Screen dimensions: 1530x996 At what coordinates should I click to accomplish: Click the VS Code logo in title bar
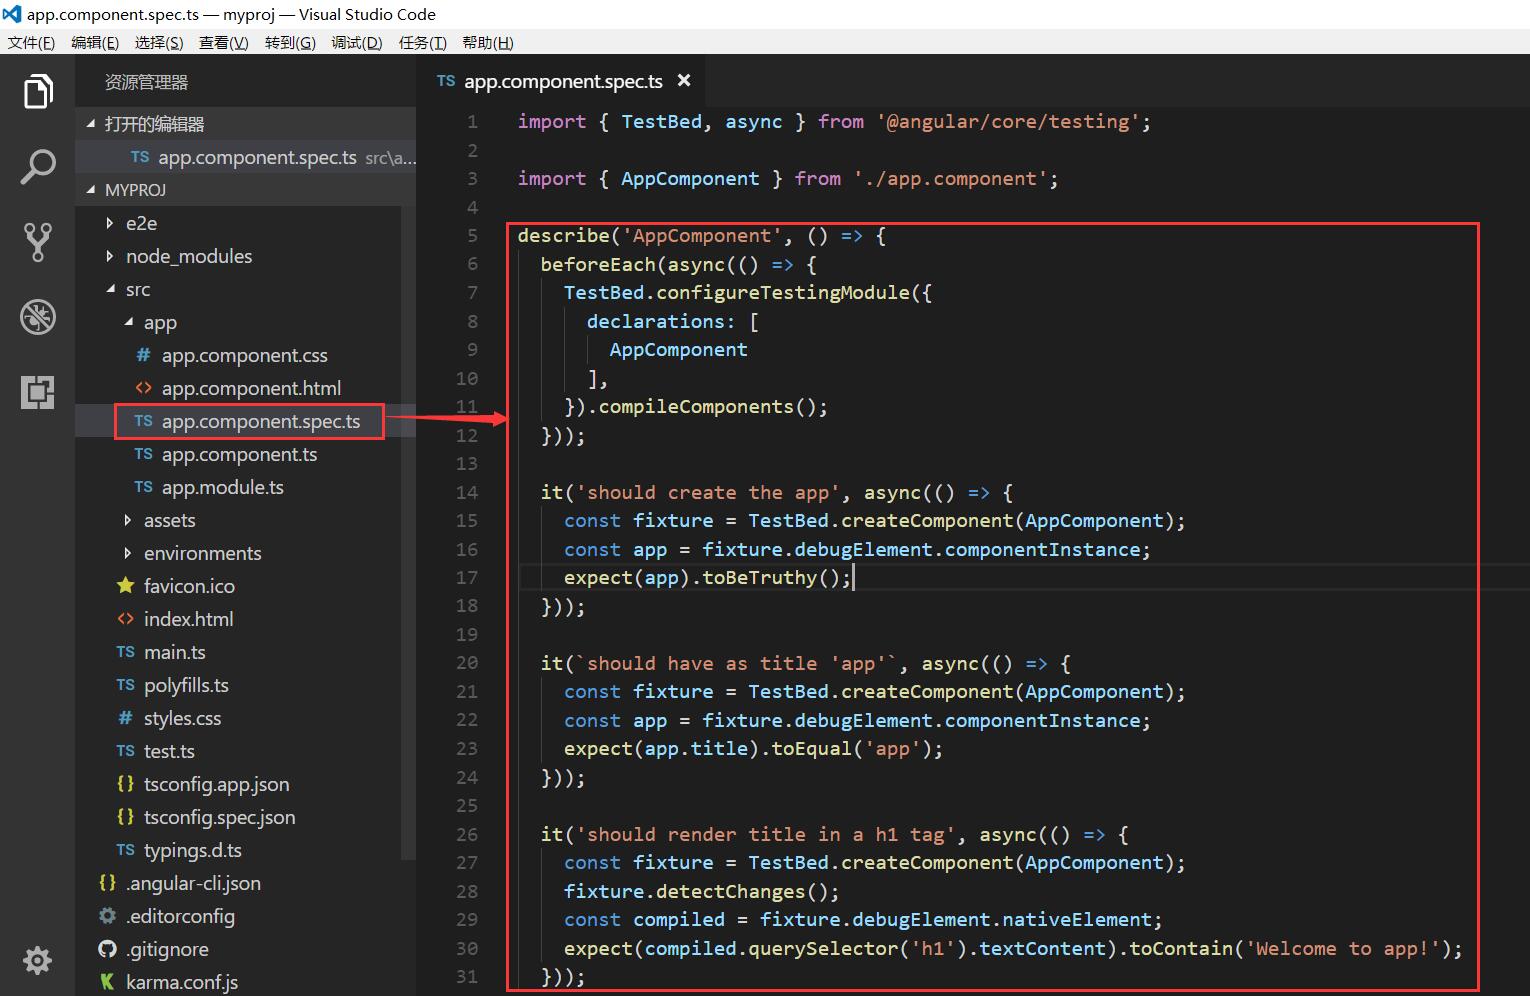[11, 14]
